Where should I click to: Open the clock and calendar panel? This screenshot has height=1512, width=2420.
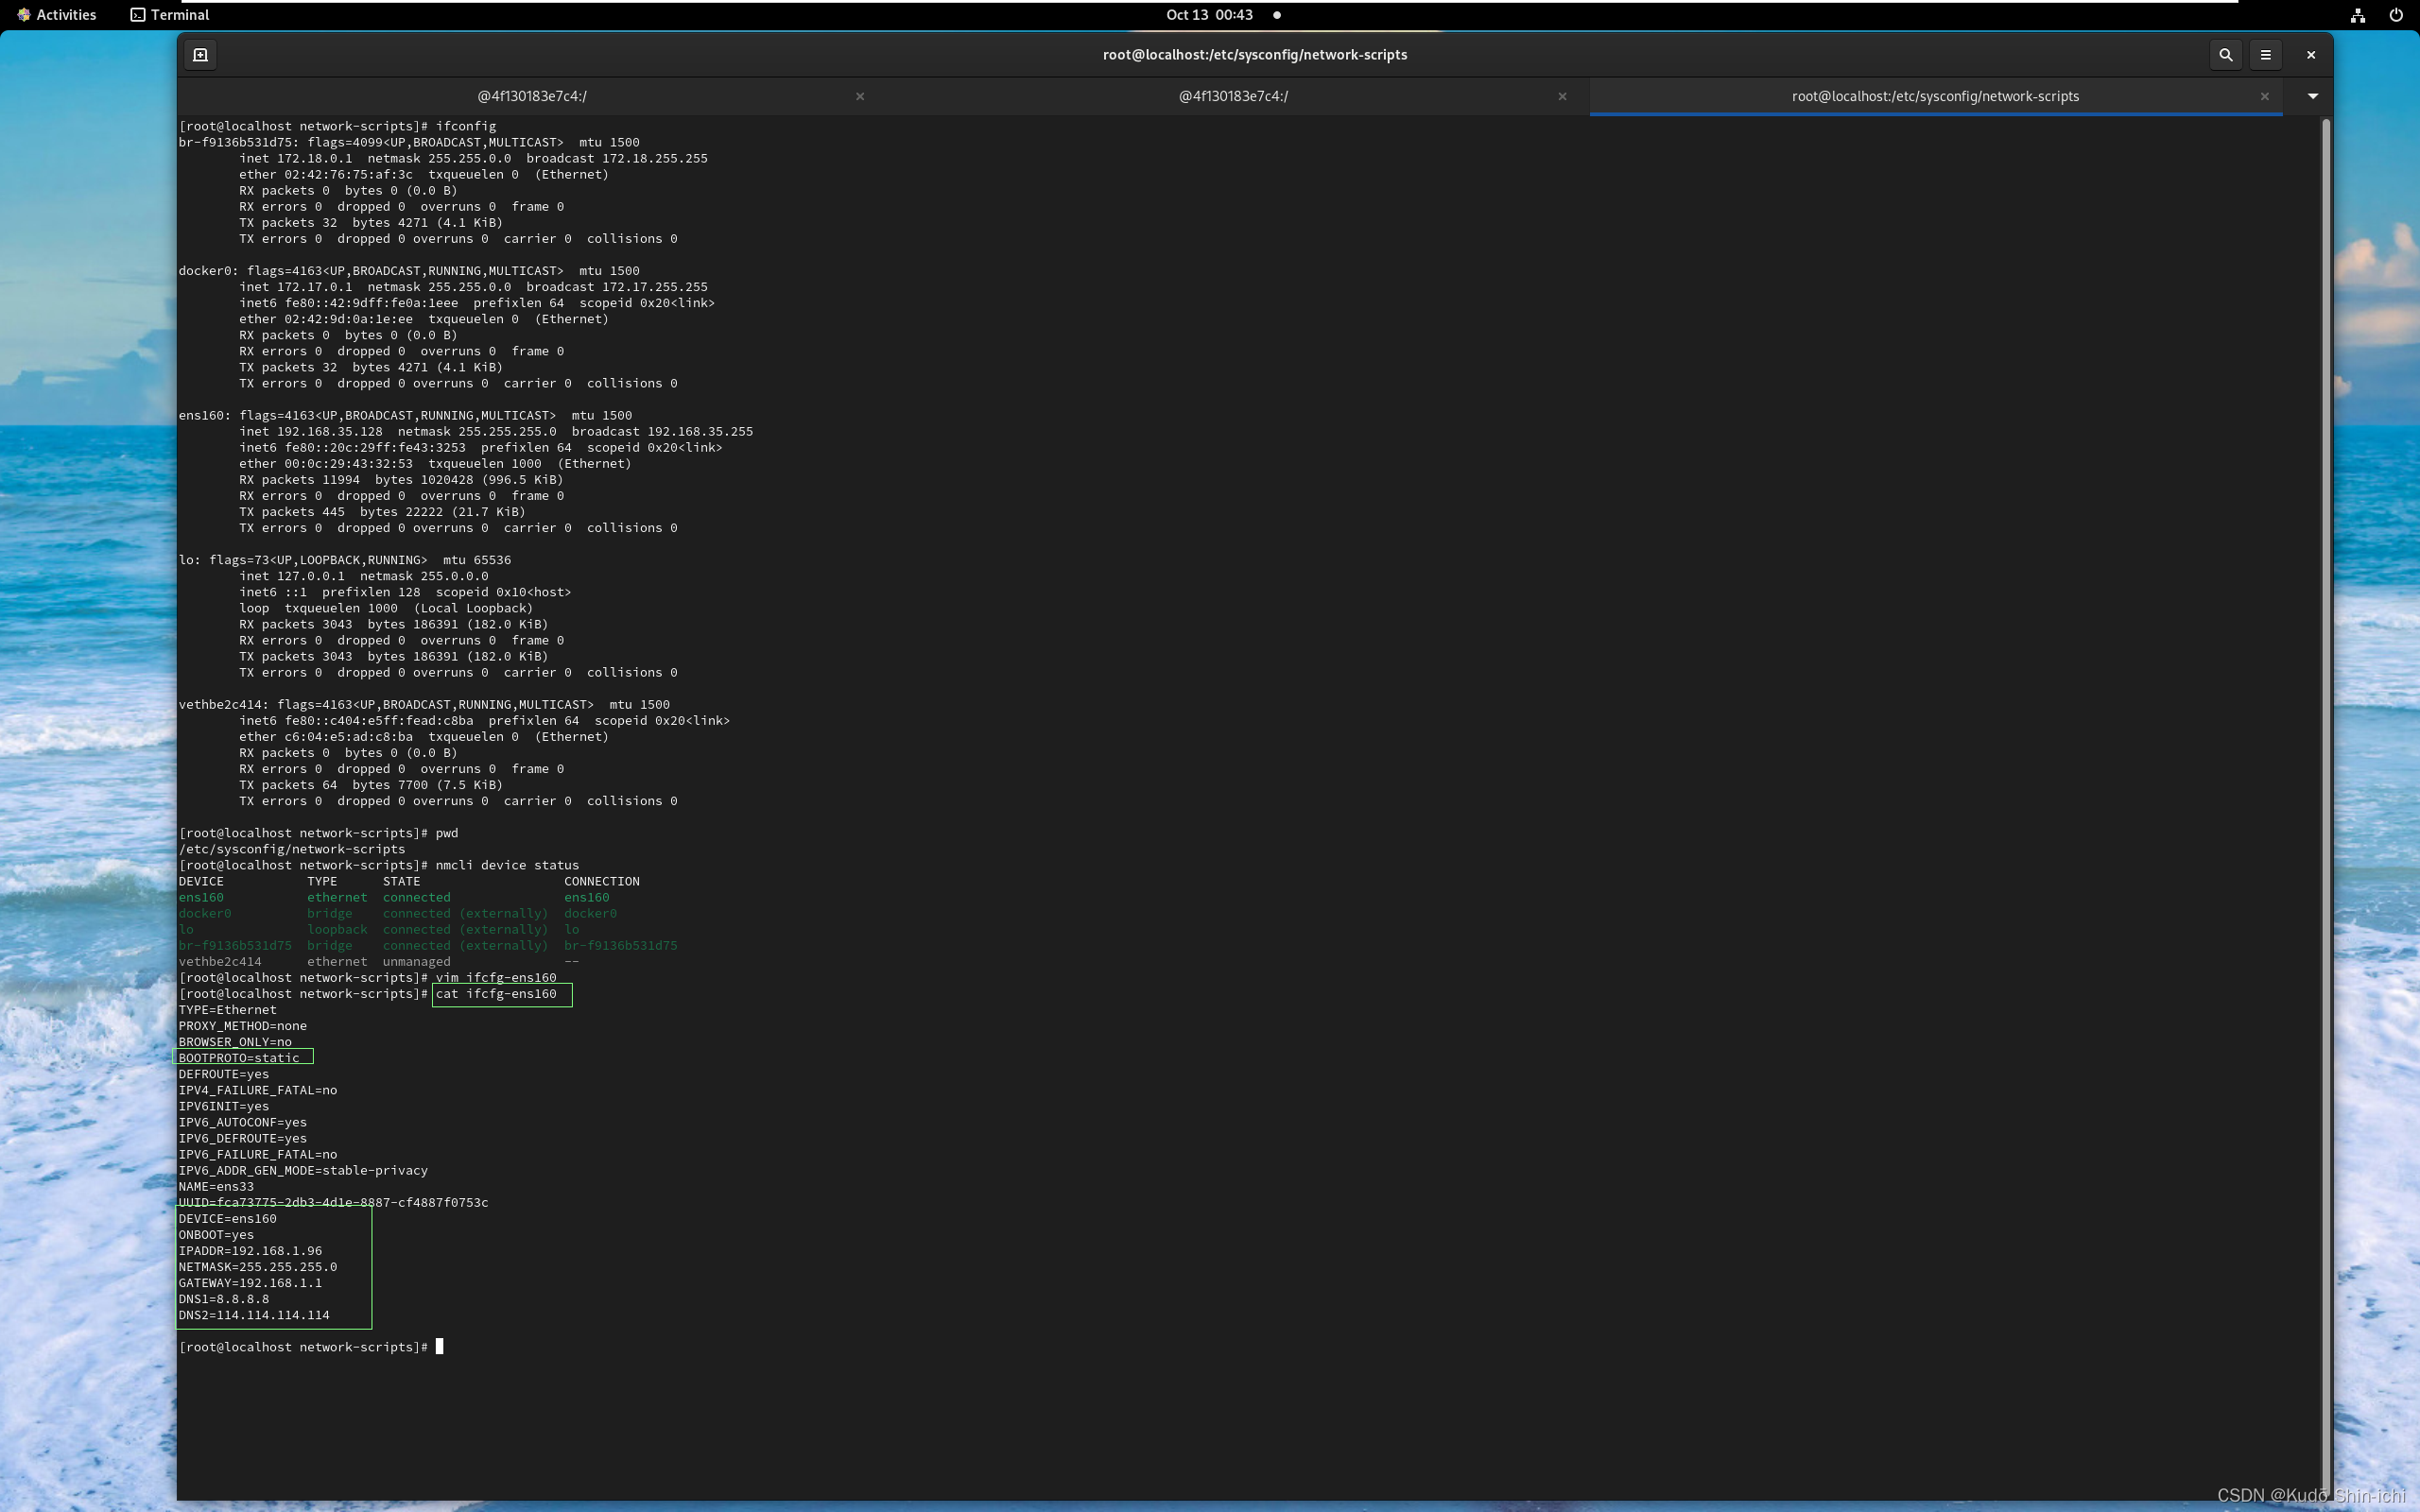(1209, 15)
